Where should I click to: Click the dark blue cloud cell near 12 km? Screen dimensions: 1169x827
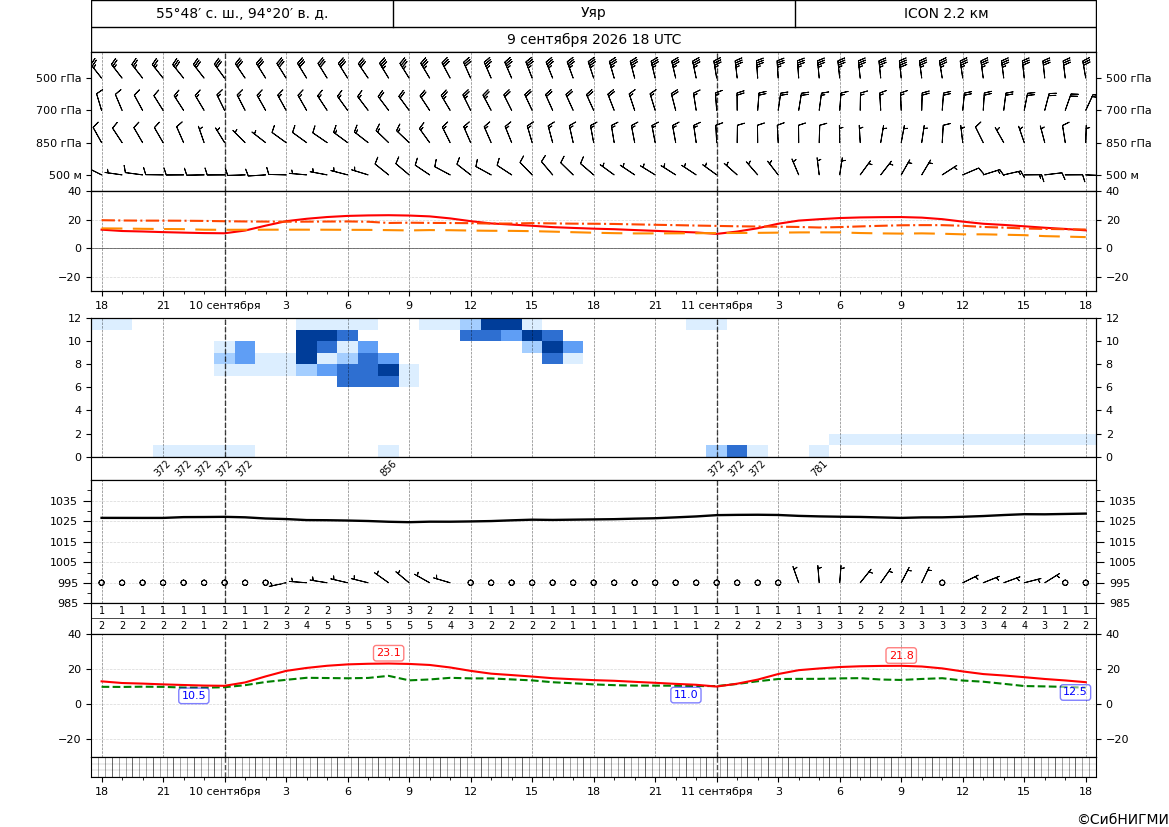pyautogui.click(x=501, y=324)
